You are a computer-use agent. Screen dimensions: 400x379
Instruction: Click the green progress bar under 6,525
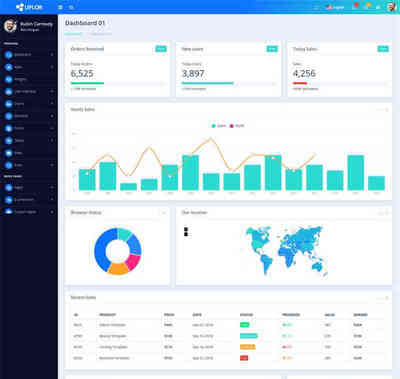click(87, 83)
